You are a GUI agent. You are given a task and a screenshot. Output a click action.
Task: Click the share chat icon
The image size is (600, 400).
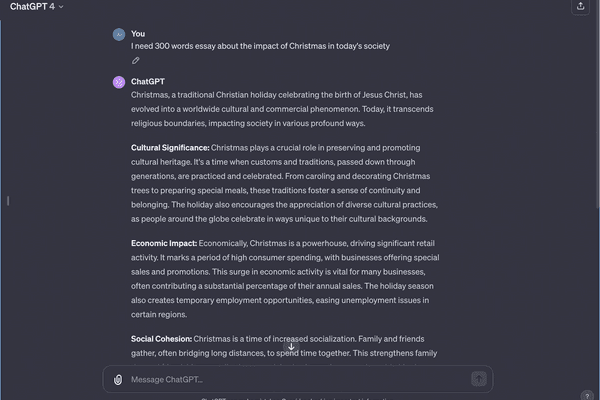tap(582, 7)
